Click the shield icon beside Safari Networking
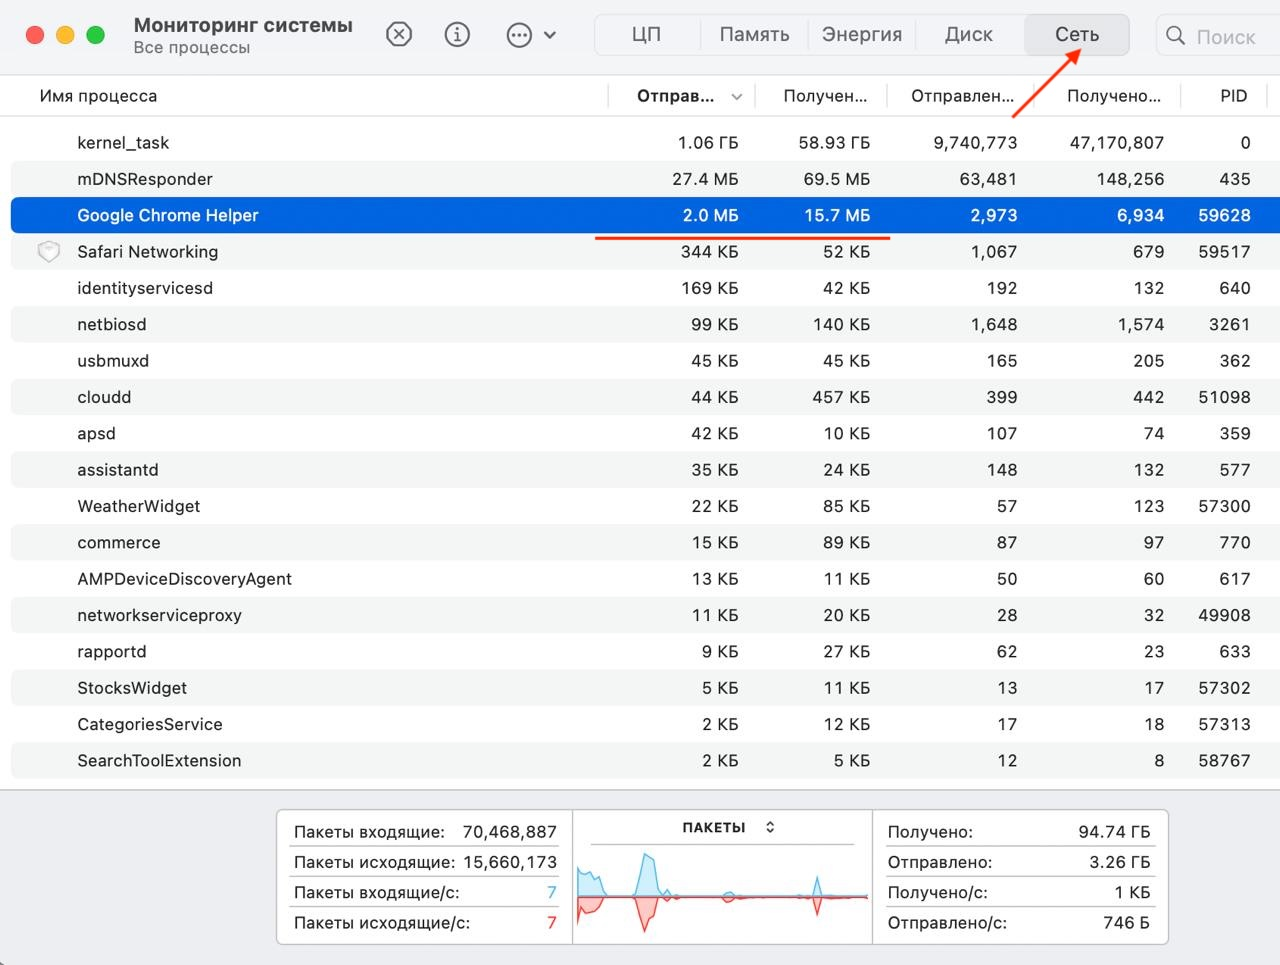 (48, 252)
